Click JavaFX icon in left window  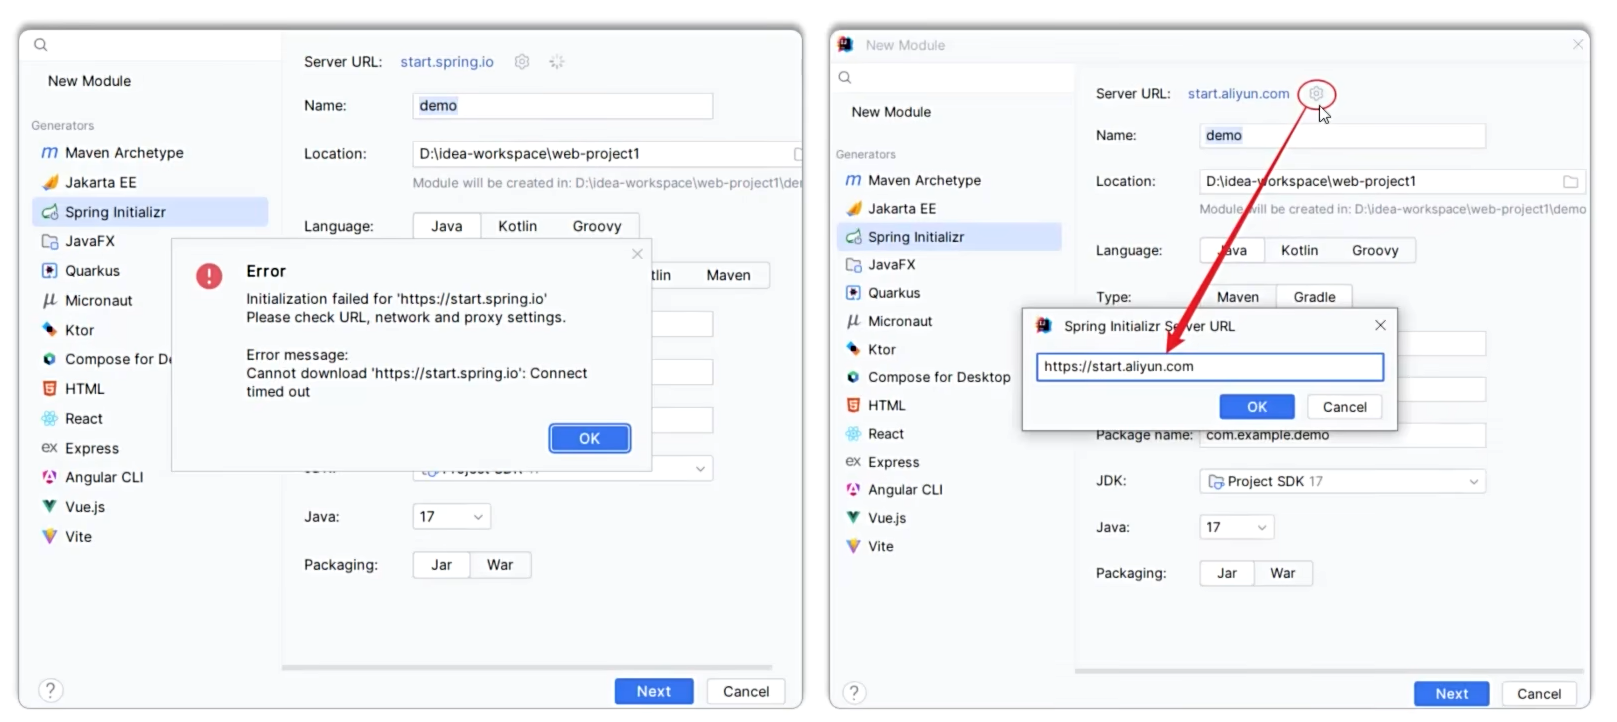(x=49, y=241)
